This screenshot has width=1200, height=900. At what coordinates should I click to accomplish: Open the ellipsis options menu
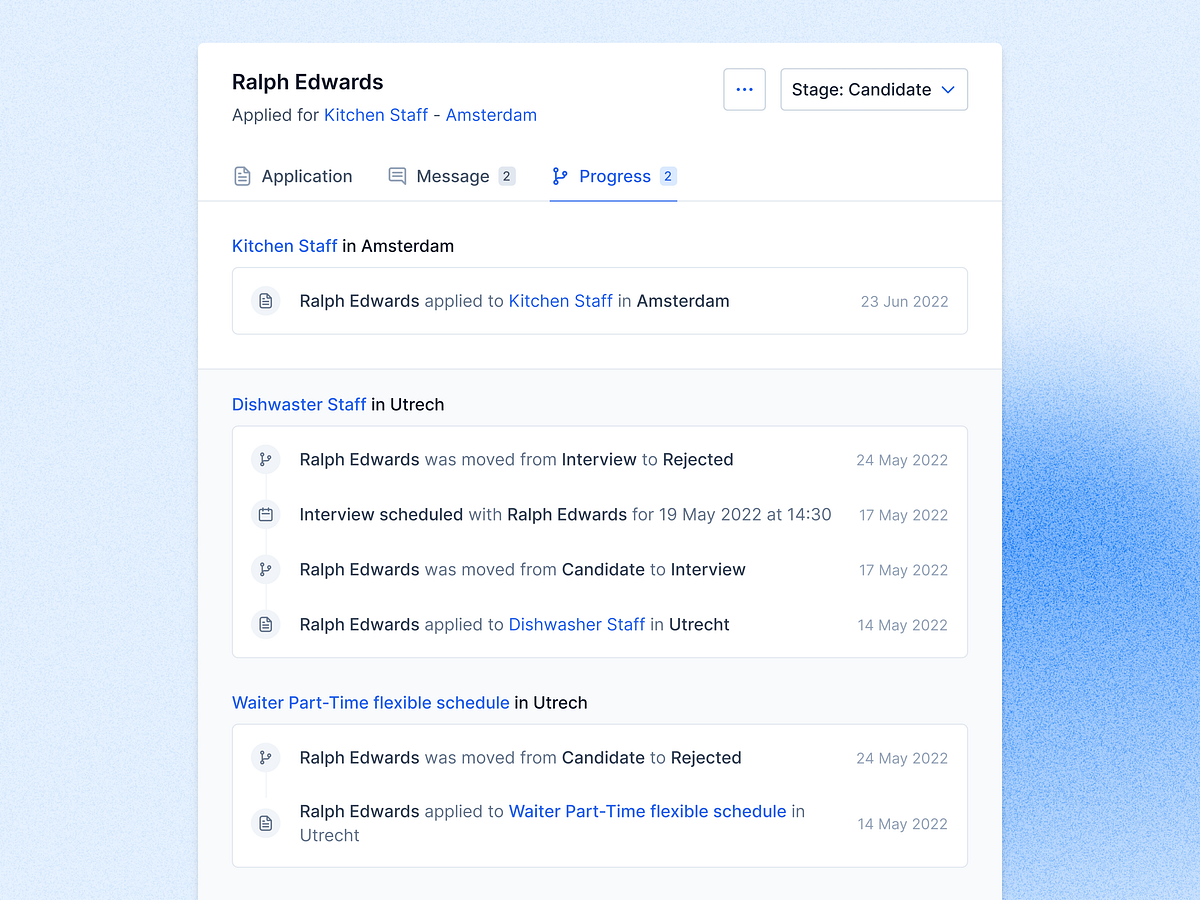[x=744, y=89]
